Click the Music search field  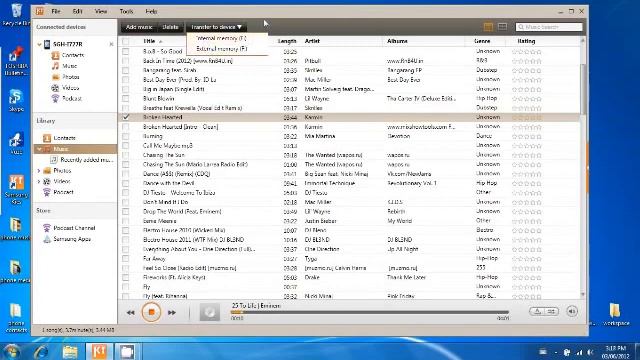coord(549,27)
